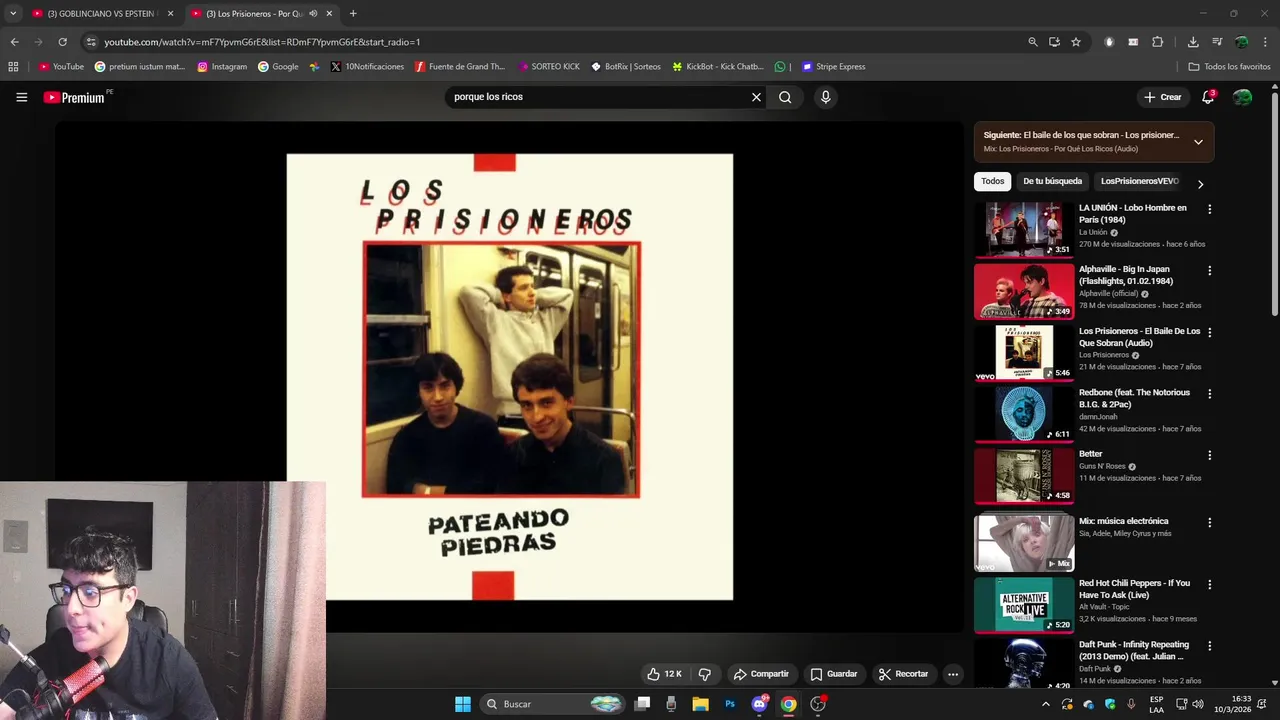The width and height of the screenshot is (1280, 720).
Task: Go back to previous page
Action: click(x=14, y=42)
